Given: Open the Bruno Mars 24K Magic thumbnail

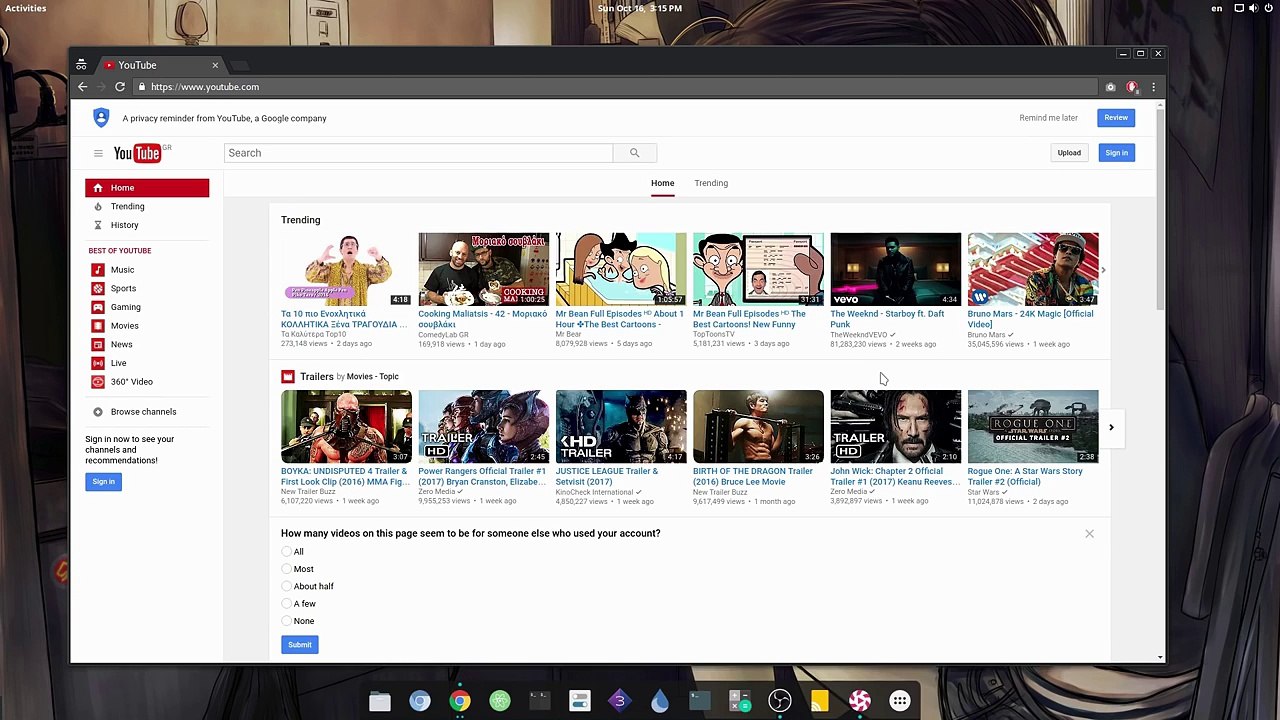Looking at the screenshot, I should pos(1033,270).
